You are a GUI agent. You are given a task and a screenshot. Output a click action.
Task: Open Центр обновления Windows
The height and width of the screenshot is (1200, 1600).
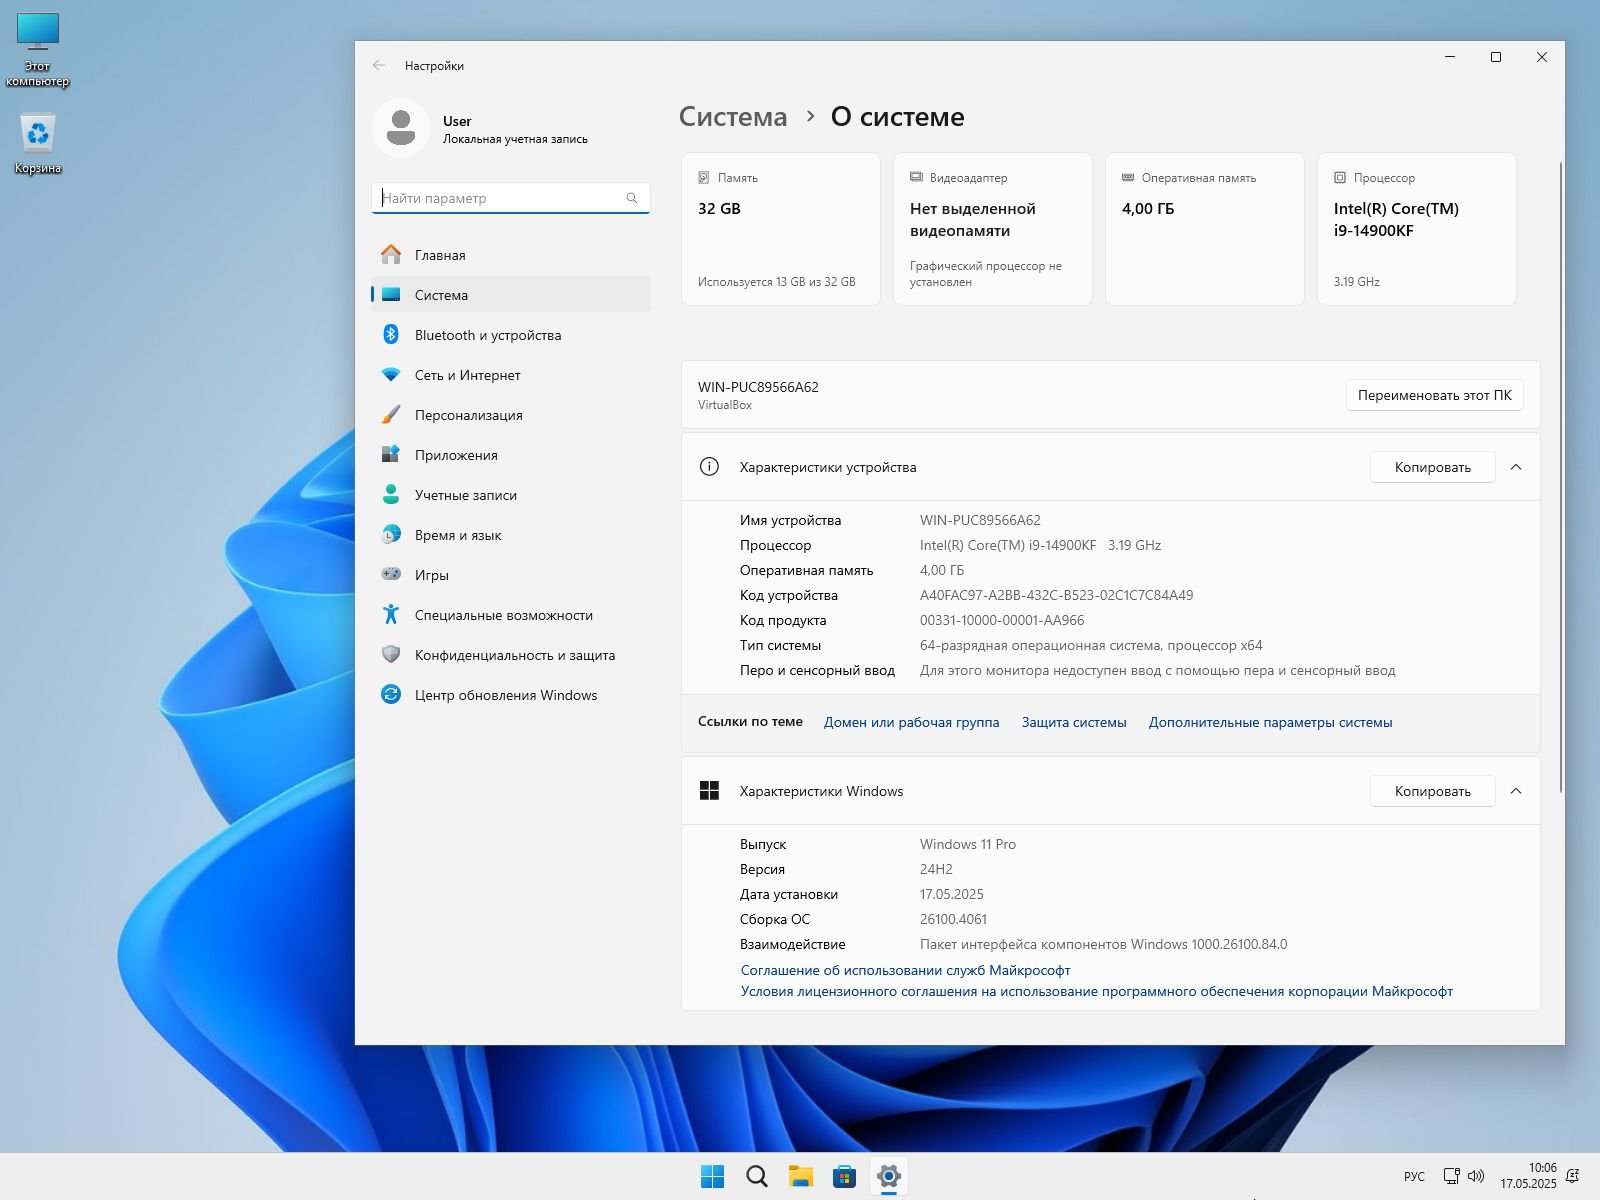[x=511, y=694]
